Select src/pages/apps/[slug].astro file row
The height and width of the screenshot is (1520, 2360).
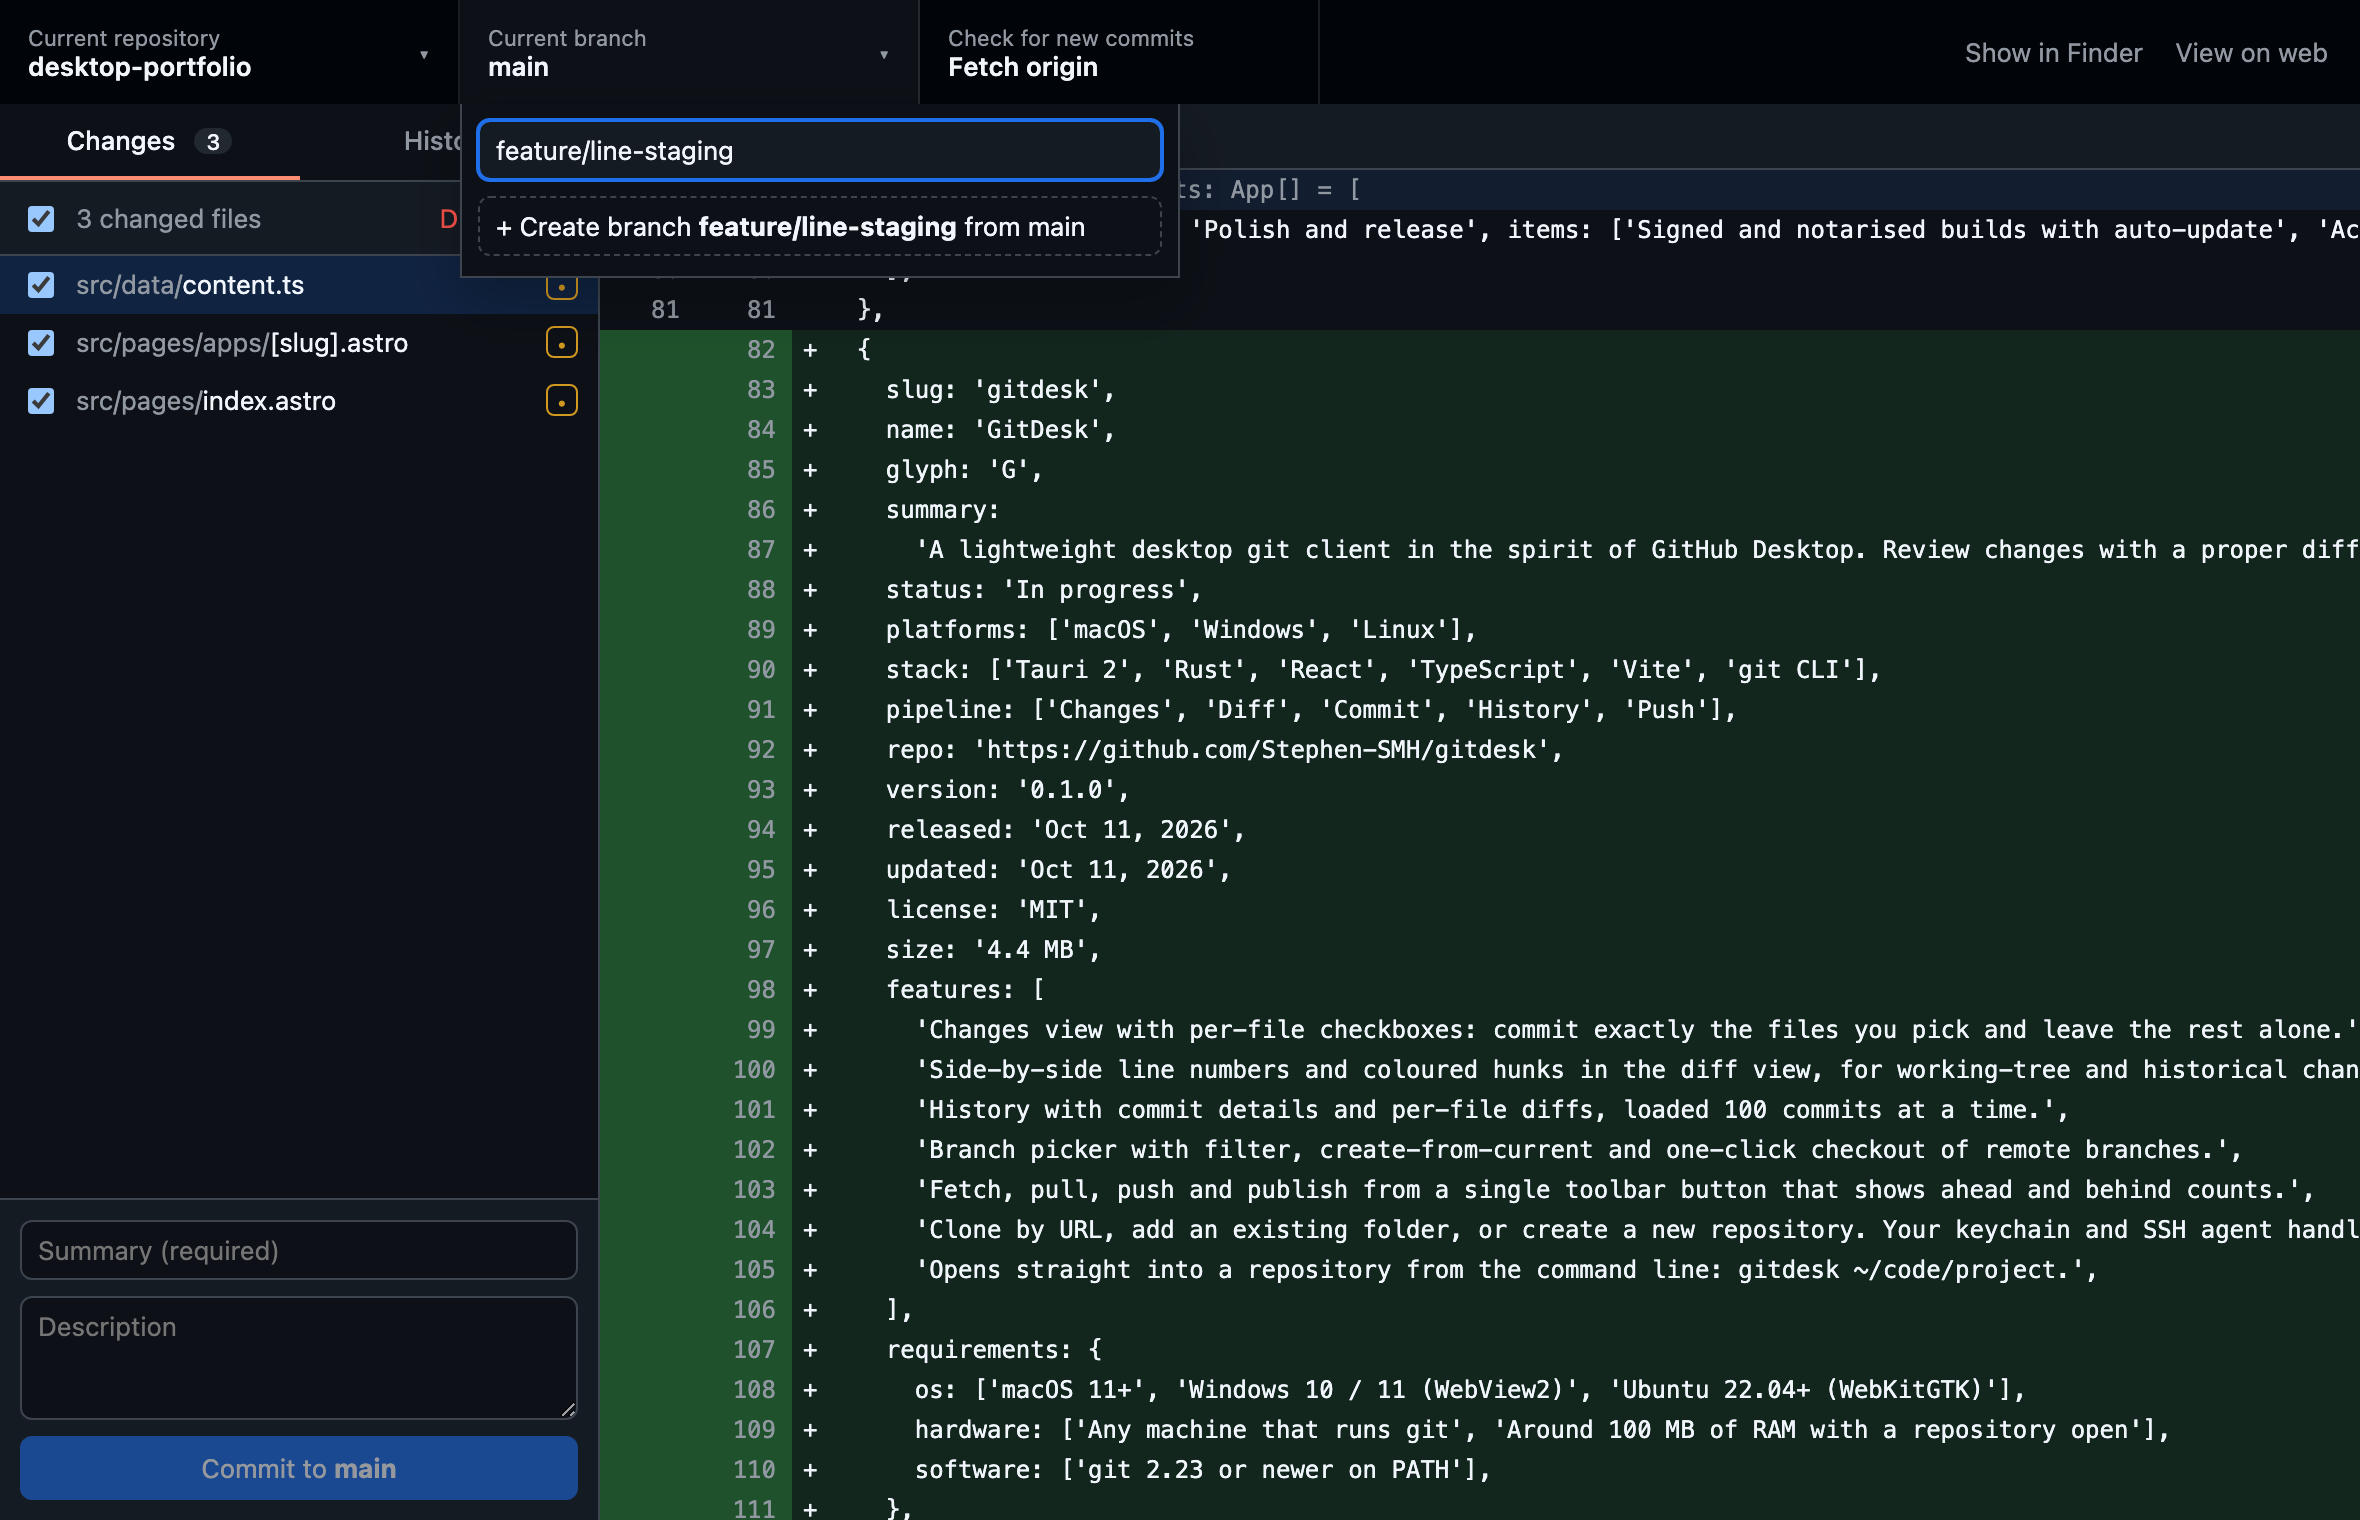(x=299, y=343)
